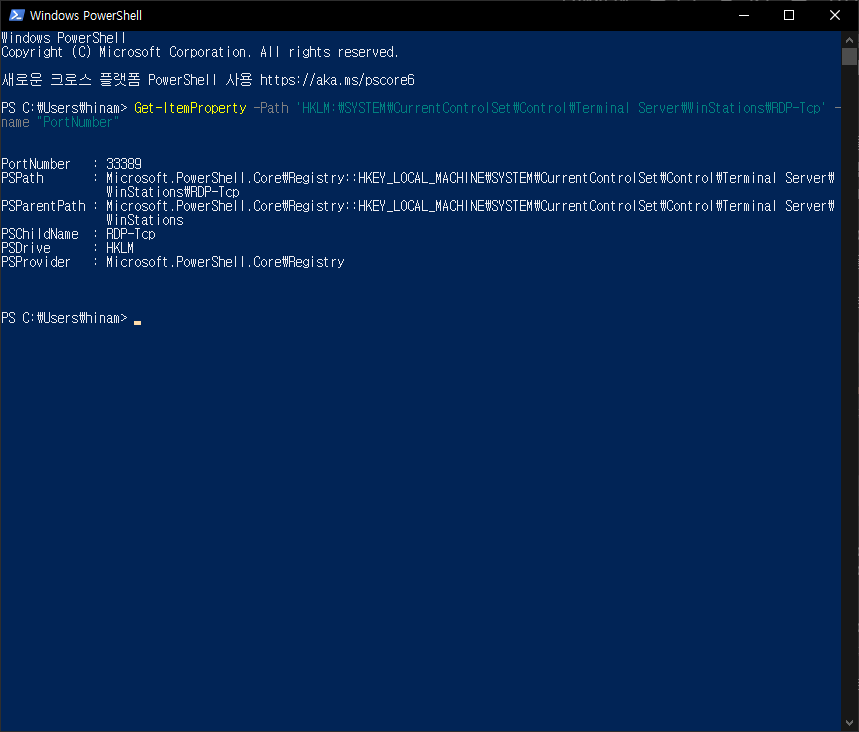Click the PSPath label

[x=22, y=178]
